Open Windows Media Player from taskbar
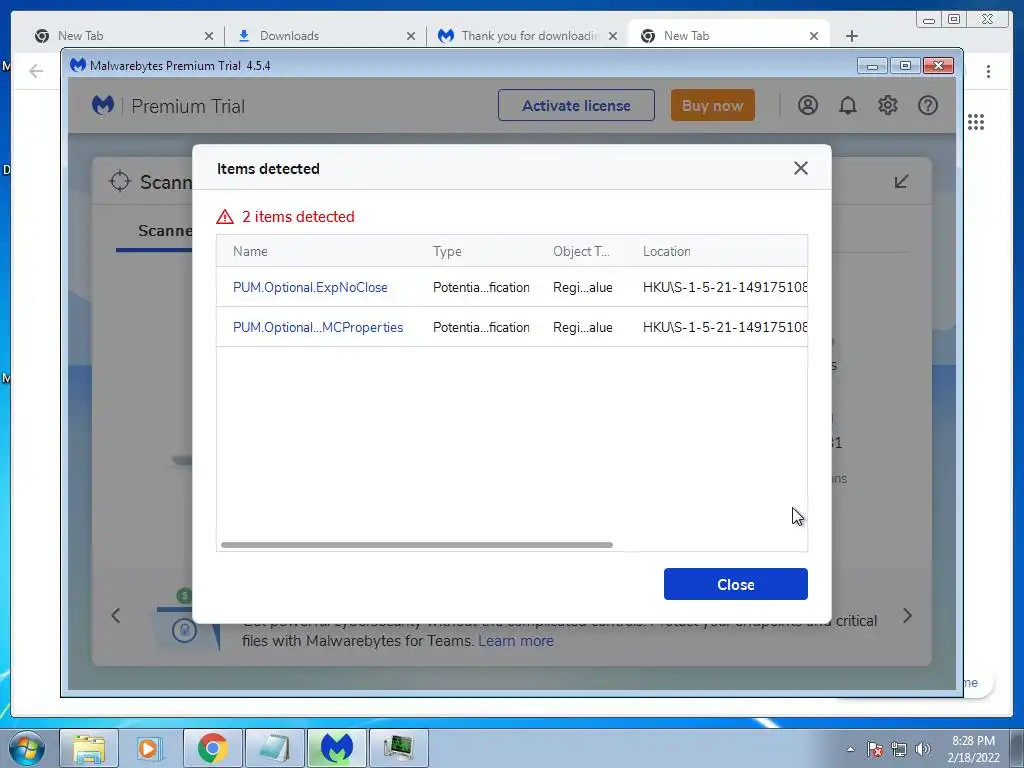The height and width of the screenshot is (768, 1024). pos(150,748)
